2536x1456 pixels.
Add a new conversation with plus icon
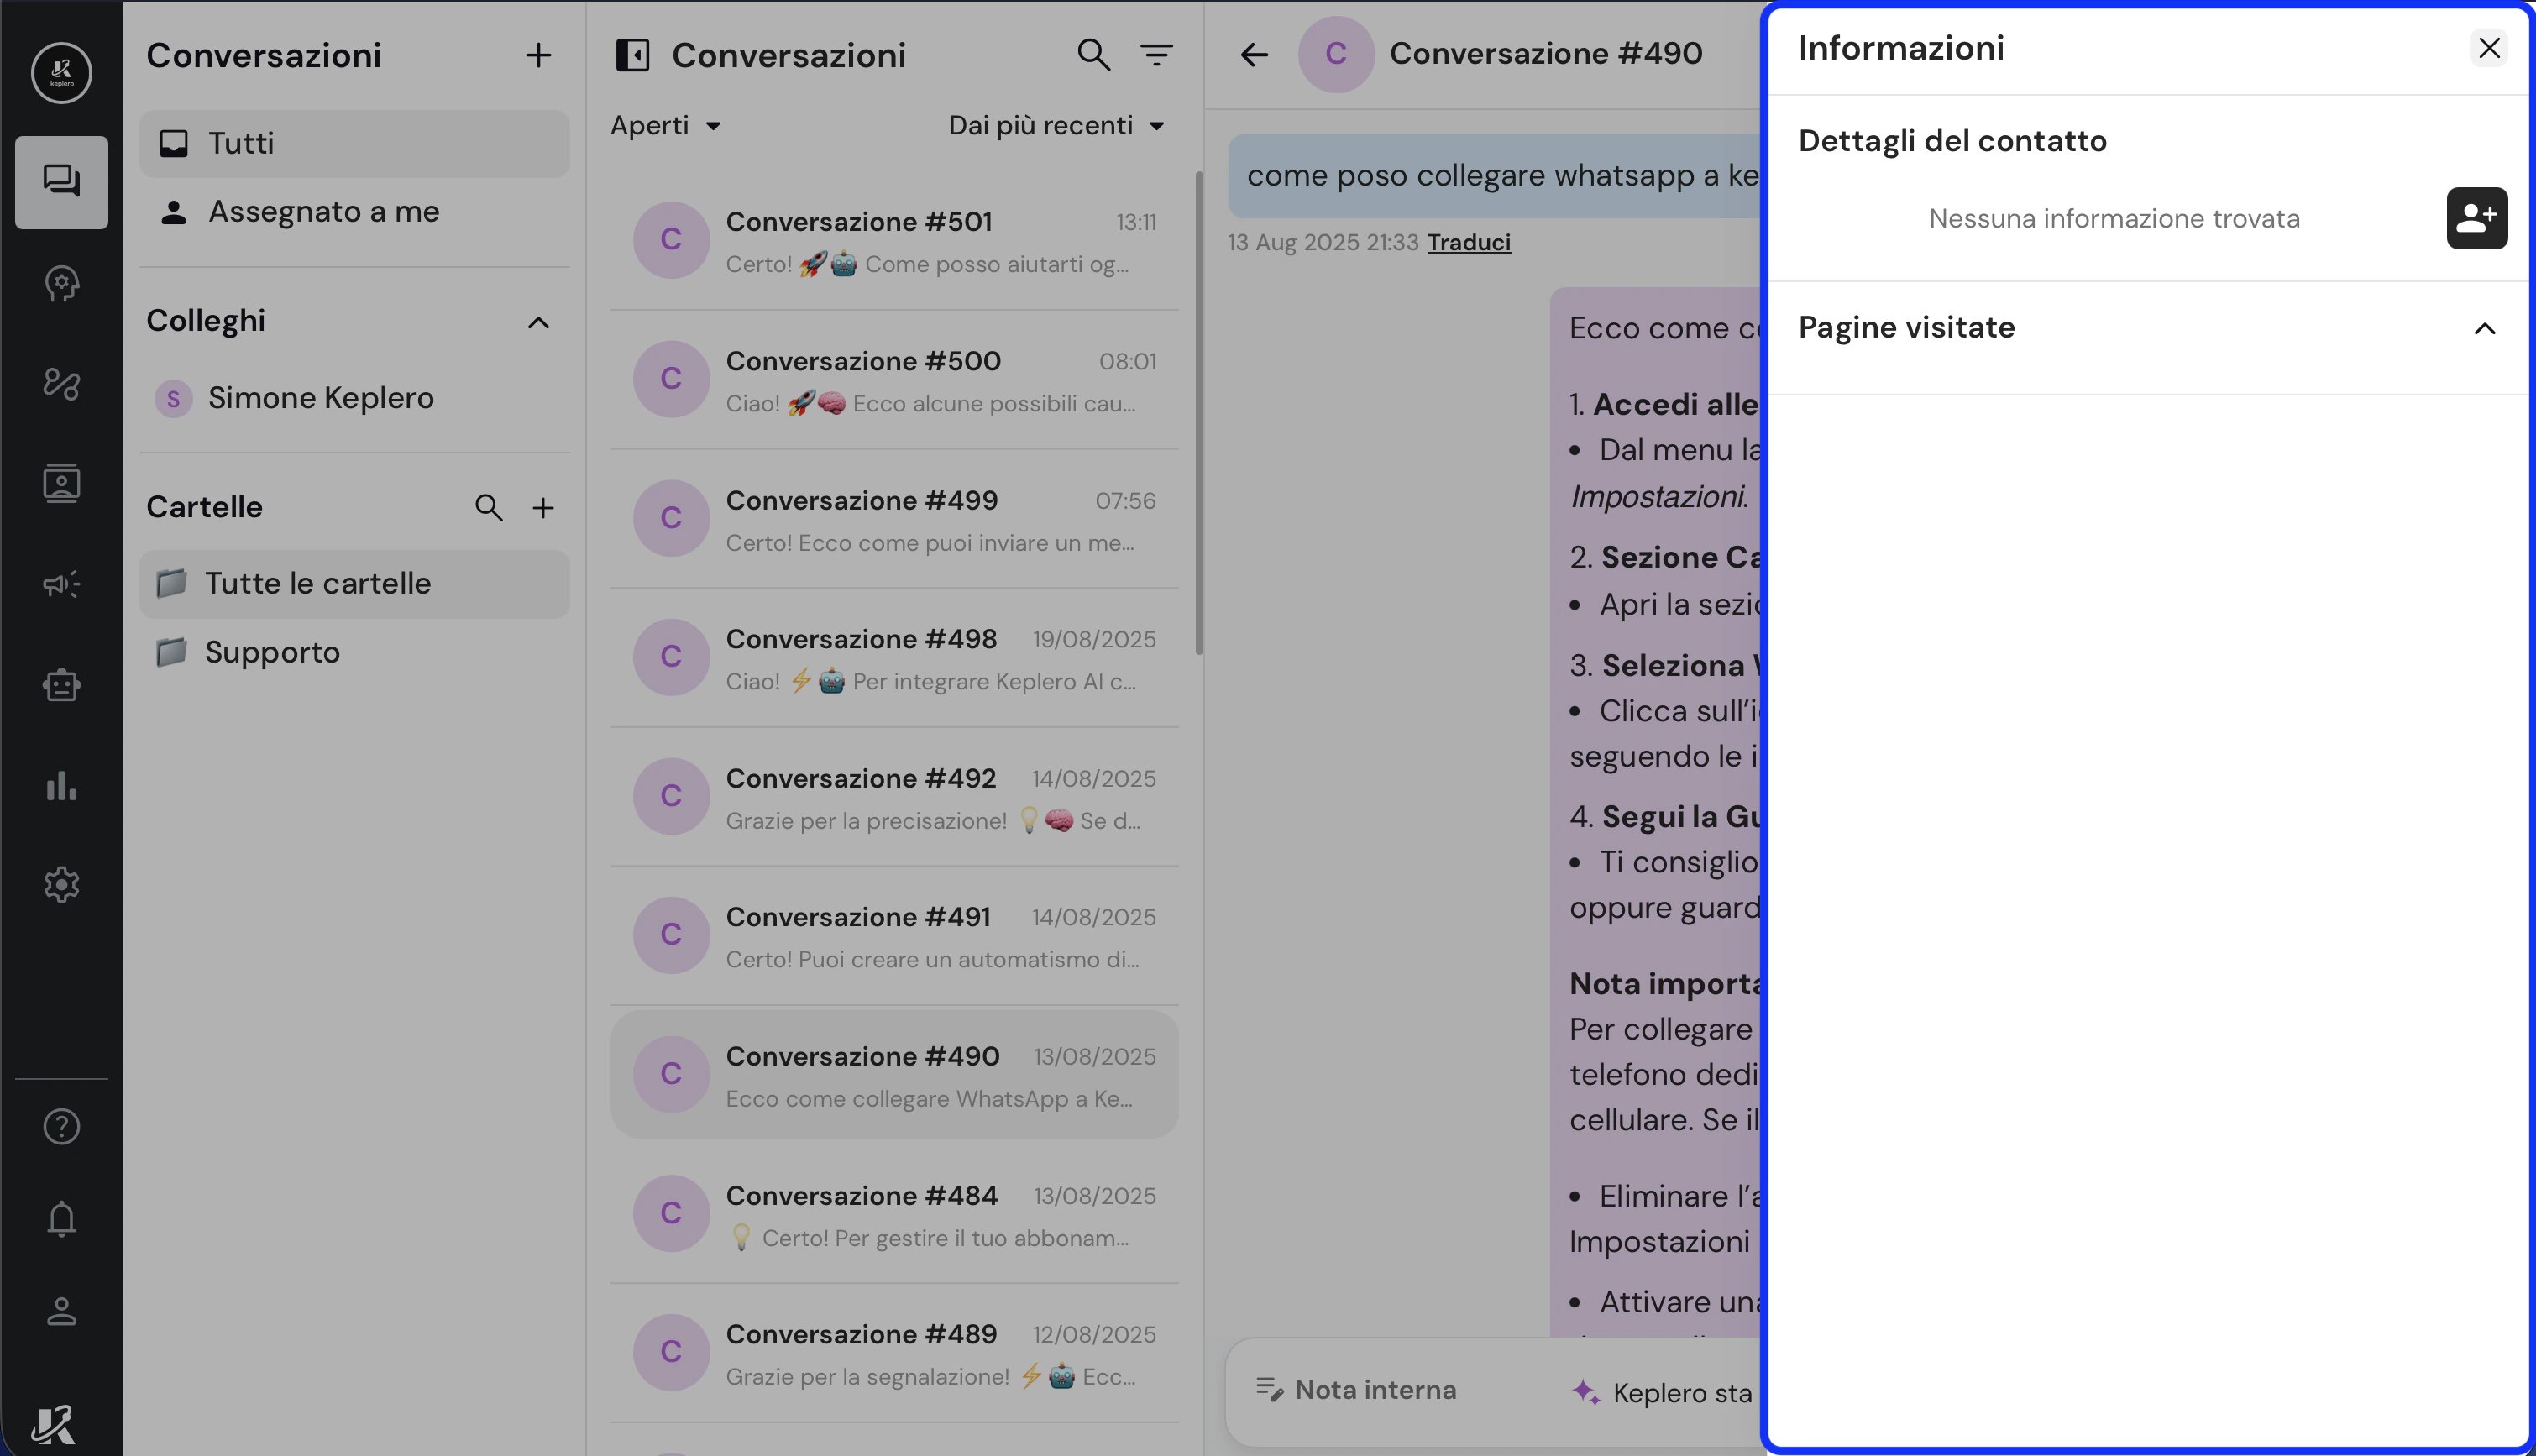538,55
